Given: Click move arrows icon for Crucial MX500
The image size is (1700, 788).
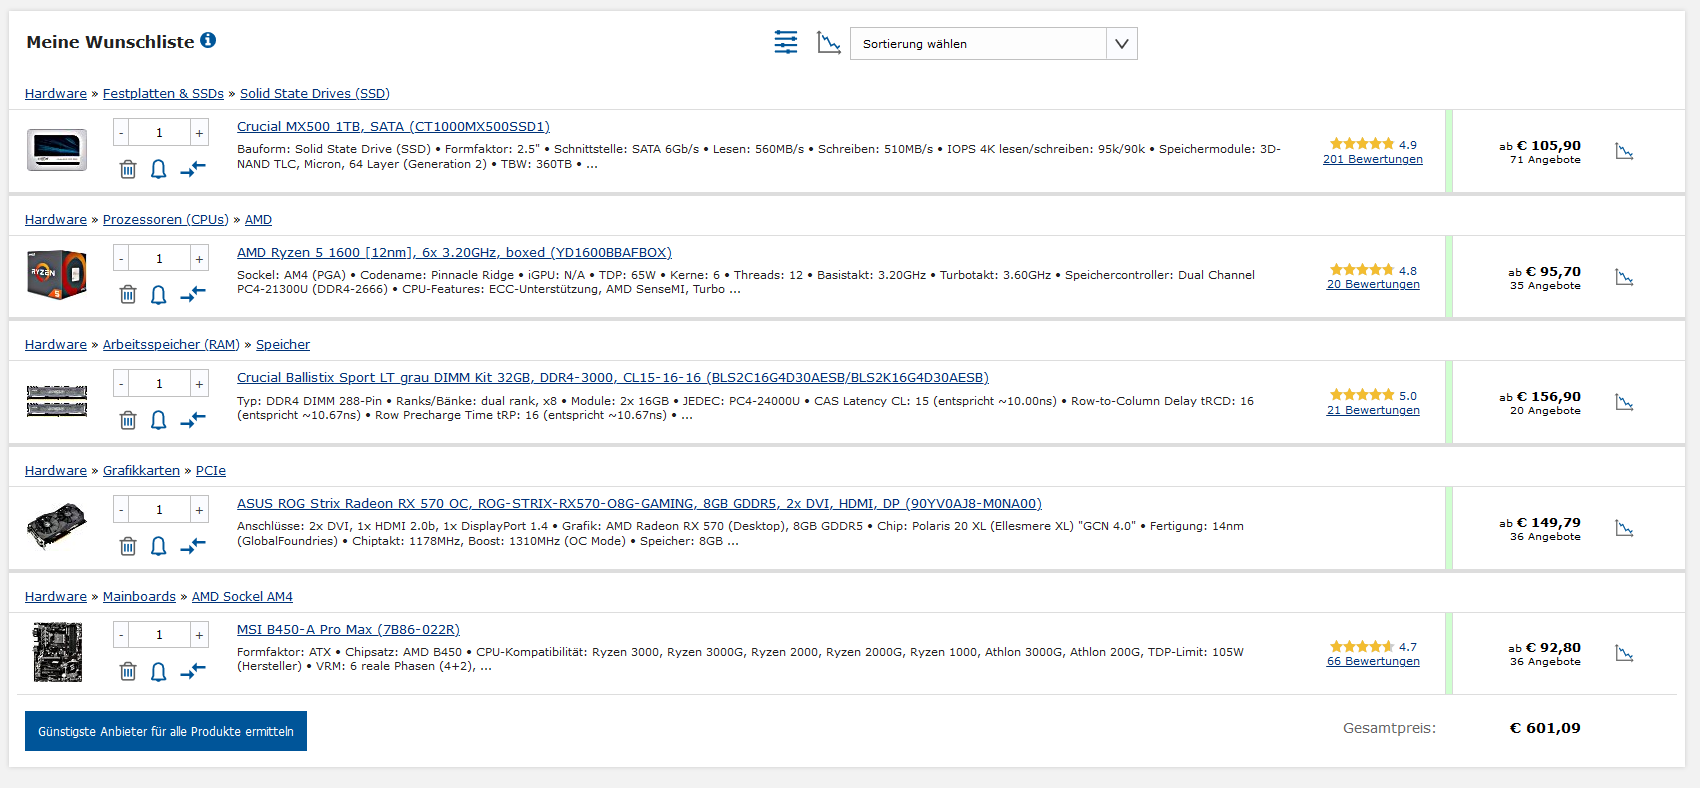Looking at the screenshot, I should (193, 169).
